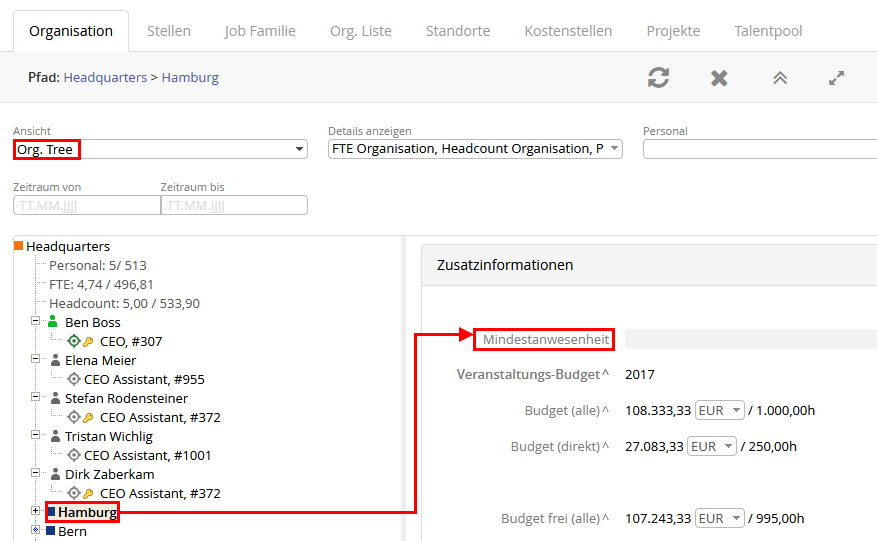Select Tristan Wichlig in the tree
The image size is (877, 541).
pyautogui.click(x=109, y=436)
